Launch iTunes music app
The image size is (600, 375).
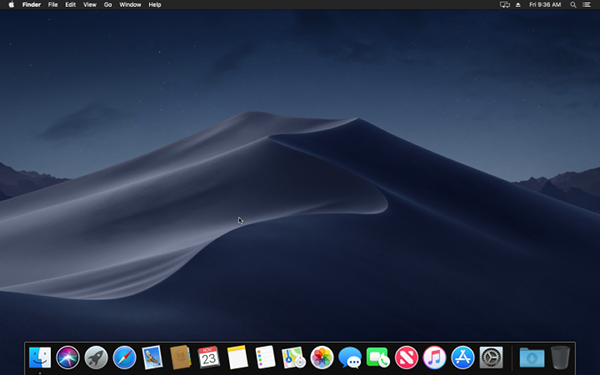pyautogui.click(x=434, y=357)
